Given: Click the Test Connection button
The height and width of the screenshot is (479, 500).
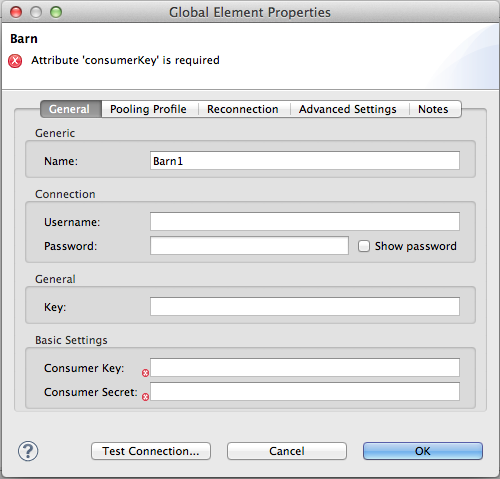Looking at the screenshot, I should tap(151, 451).
